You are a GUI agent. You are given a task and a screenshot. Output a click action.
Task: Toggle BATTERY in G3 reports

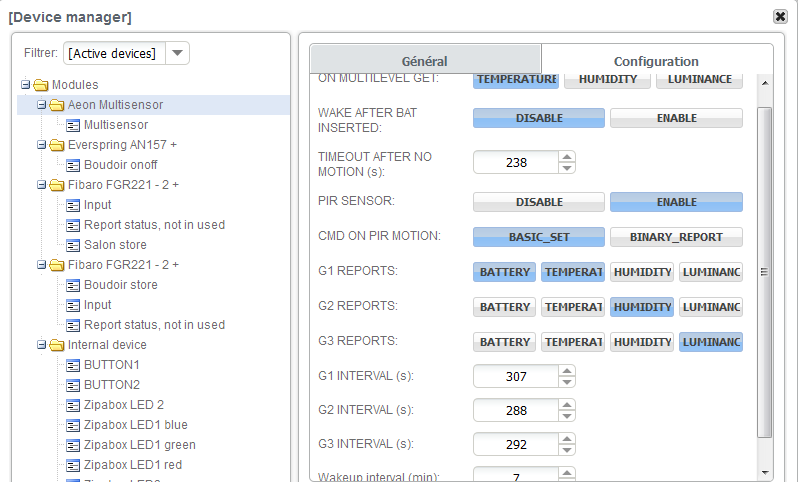[x=505, y=342]
